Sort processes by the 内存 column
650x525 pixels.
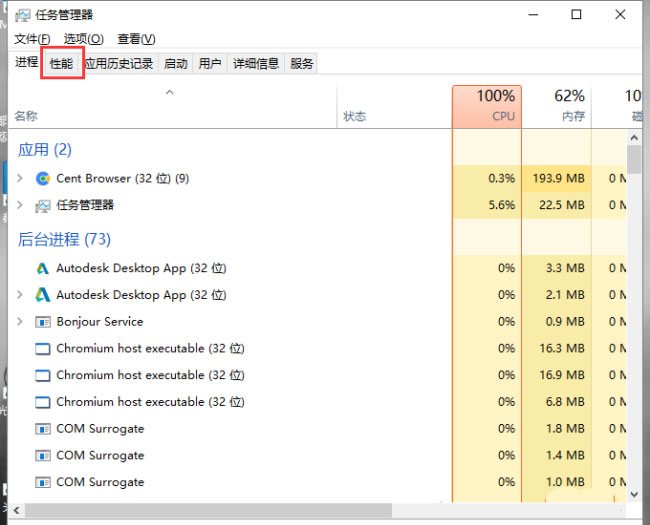[556, 106]
